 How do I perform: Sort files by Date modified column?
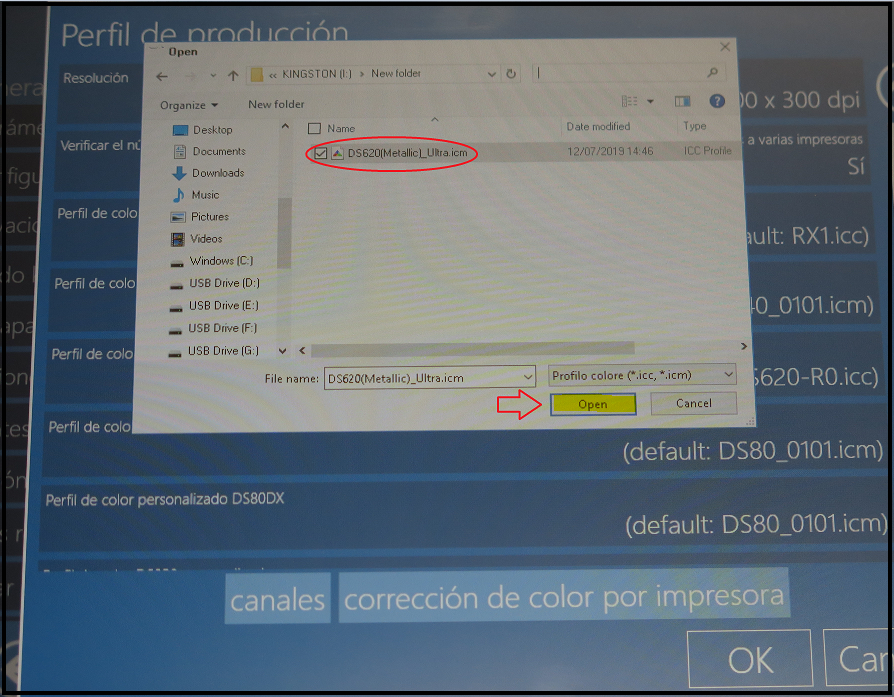(598, 127)
